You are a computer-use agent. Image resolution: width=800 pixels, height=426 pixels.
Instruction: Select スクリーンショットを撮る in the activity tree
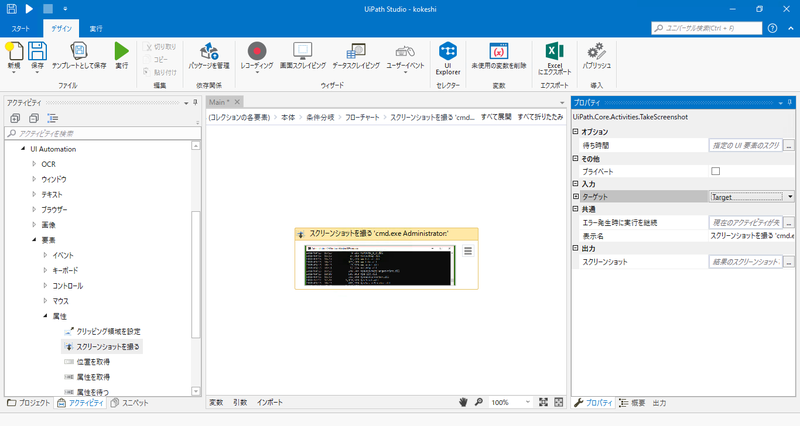click(102, 346)
